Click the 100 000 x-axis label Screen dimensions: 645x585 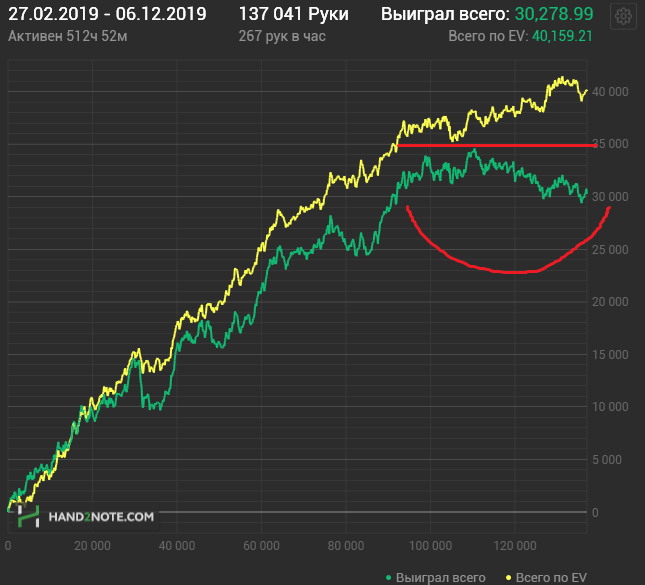pyautogui.click(x=430, y=546)
